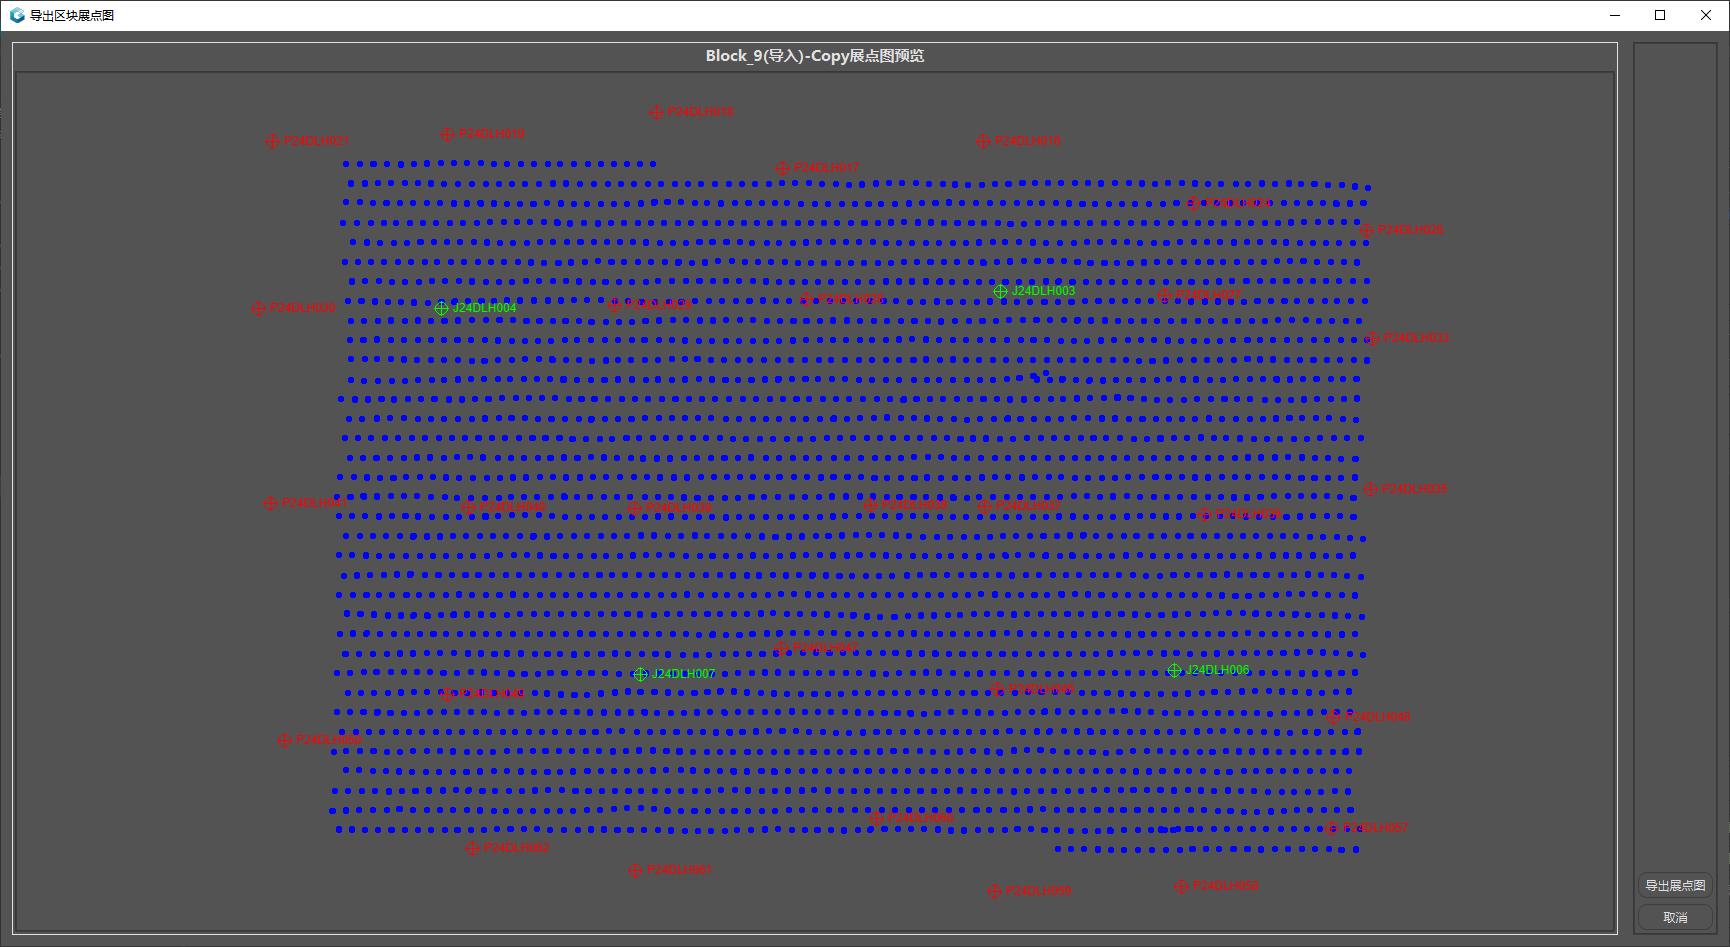Viewport: 1730px width, 947px height.
Task: Click the 导出区块展点图 window title text
Action: click(72, 15)
